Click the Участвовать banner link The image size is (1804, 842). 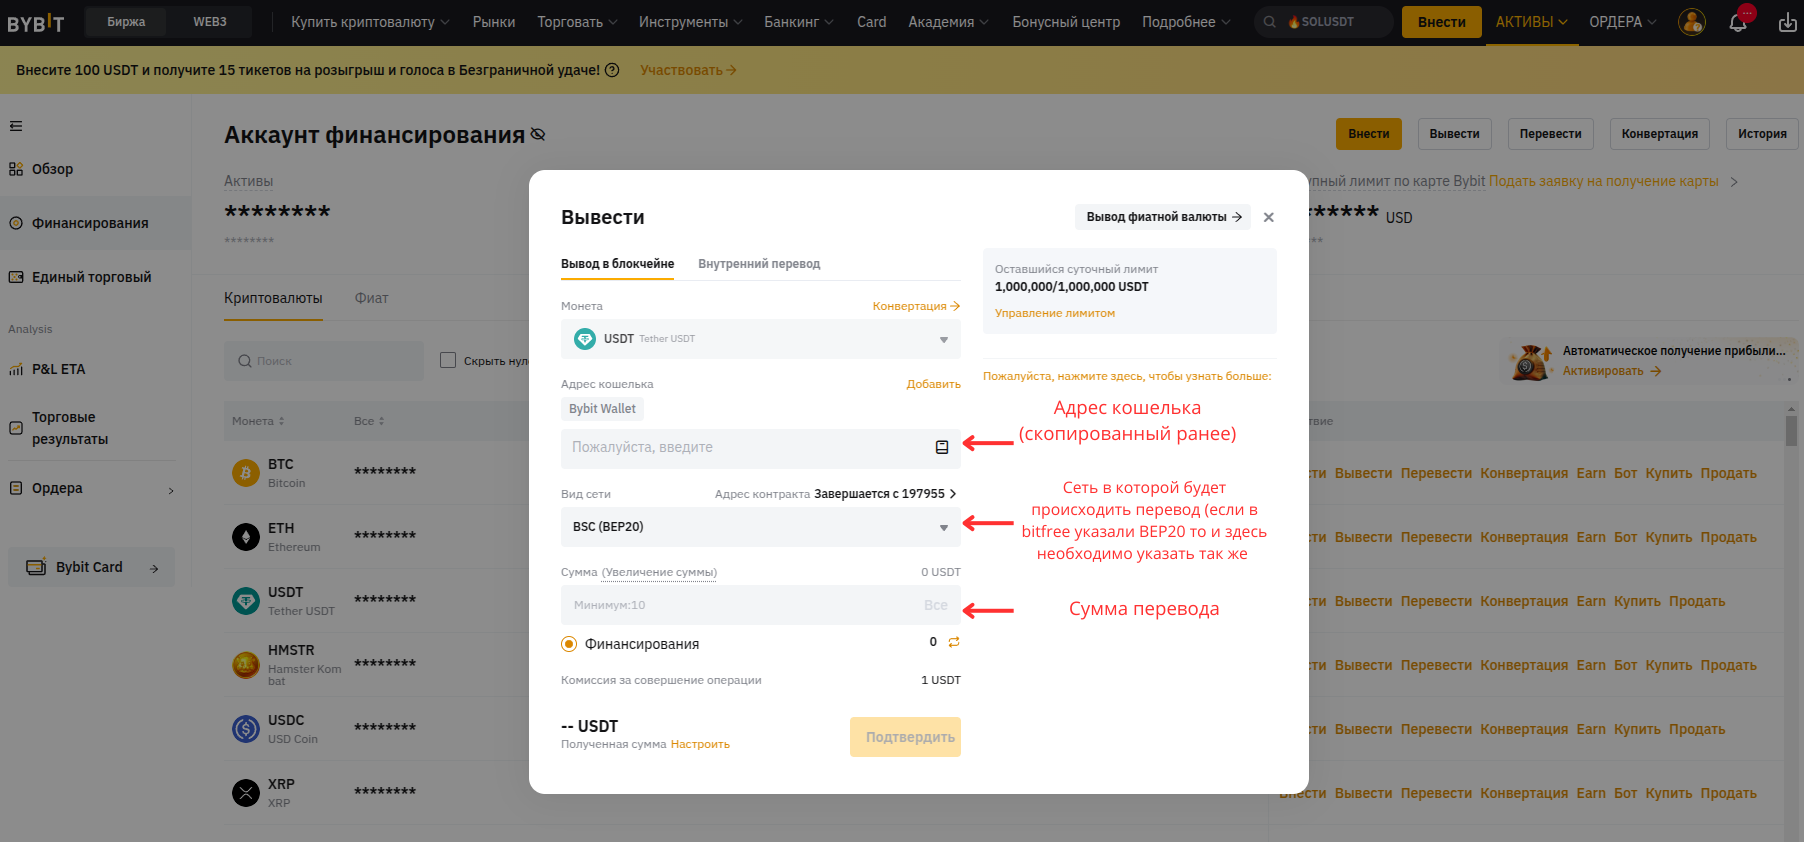click(x=688, y=70)
